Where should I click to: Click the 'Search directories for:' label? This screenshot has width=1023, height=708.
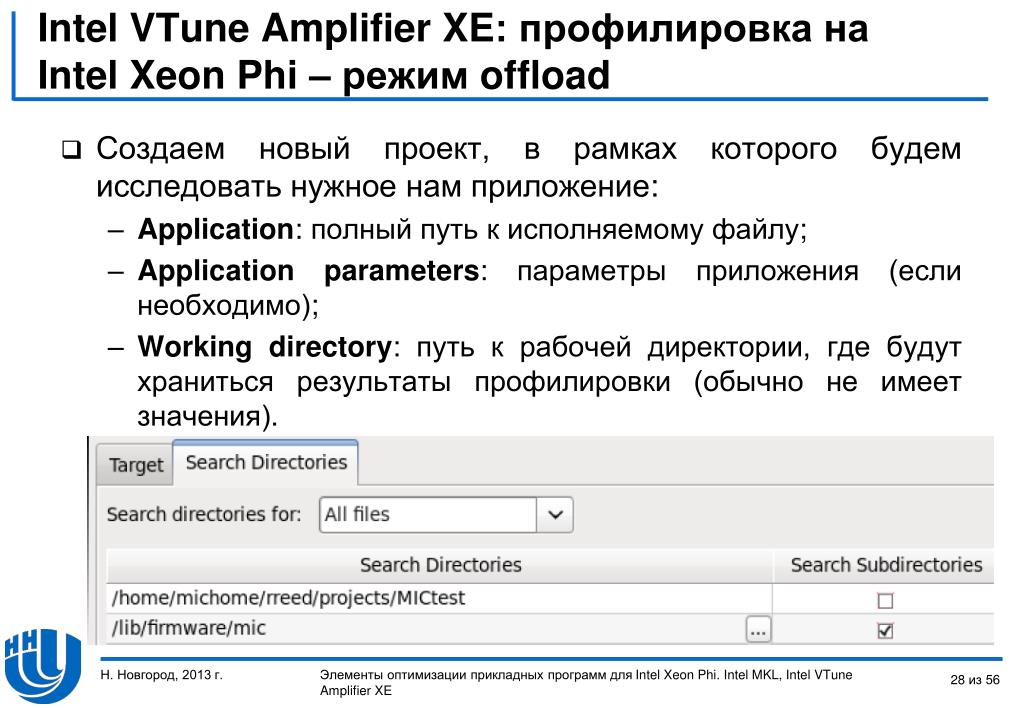coord(204,514)
